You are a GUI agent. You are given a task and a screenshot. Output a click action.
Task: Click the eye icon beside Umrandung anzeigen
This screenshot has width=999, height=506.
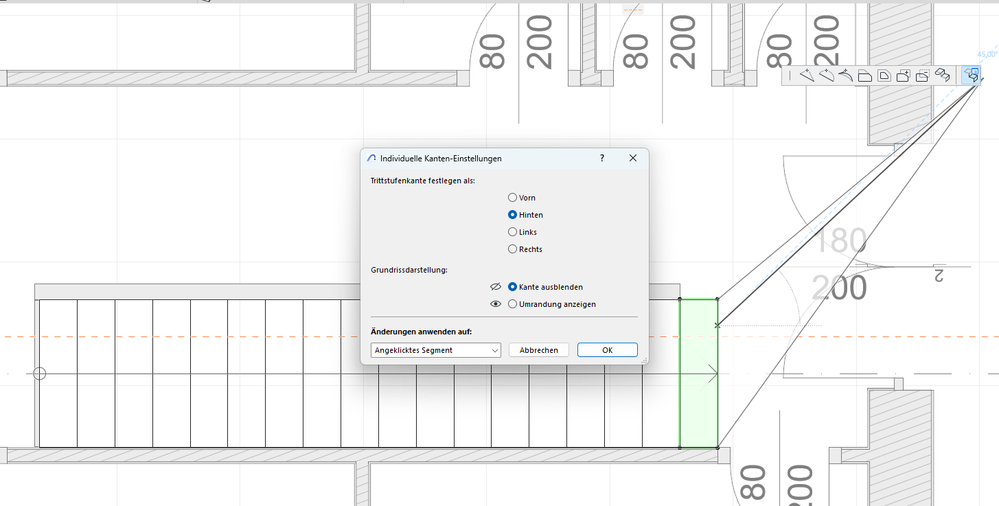(x=495, y=304)
